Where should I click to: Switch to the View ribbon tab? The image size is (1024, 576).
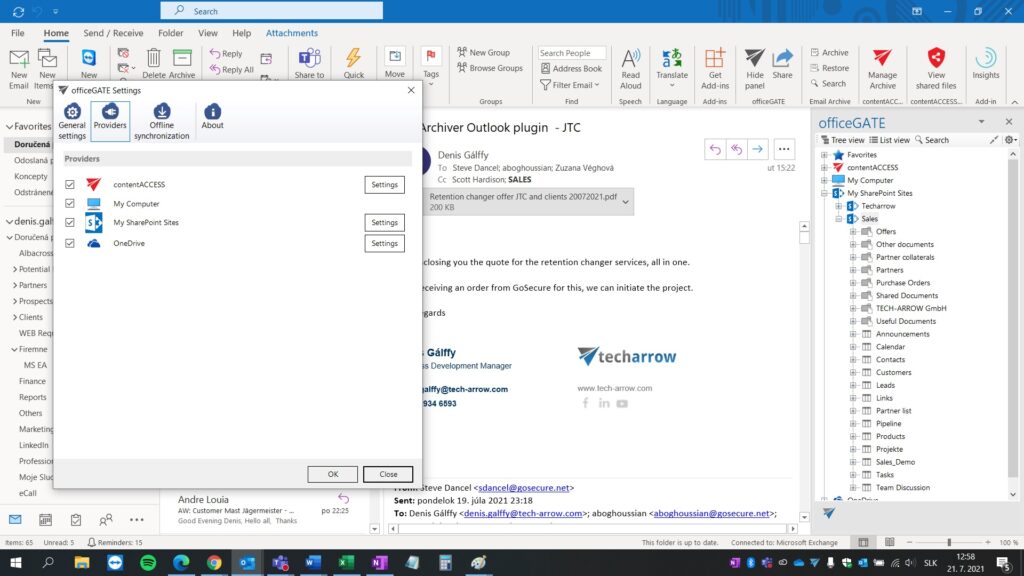click(x=208, y=33)
